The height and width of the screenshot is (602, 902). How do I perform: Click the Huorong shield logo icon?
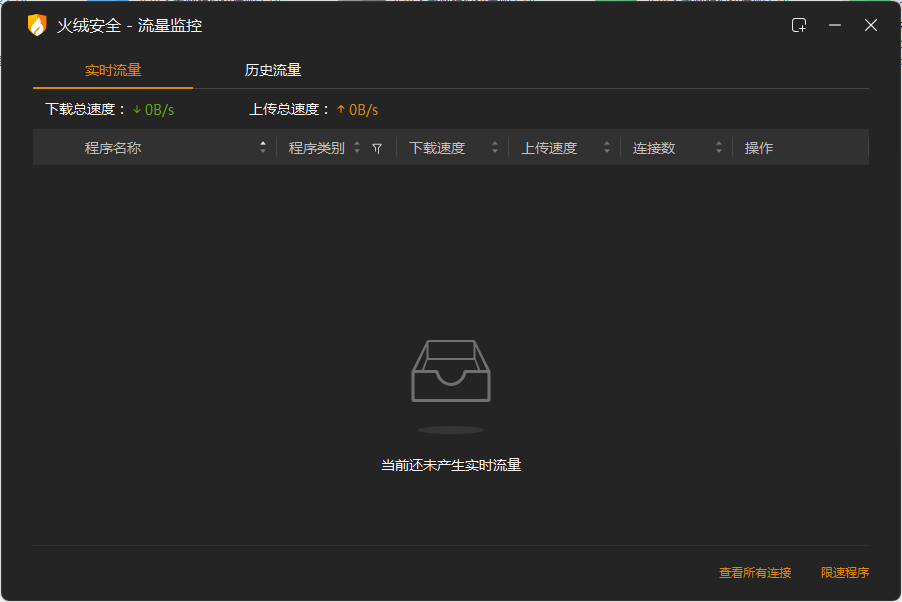point(37,26)
